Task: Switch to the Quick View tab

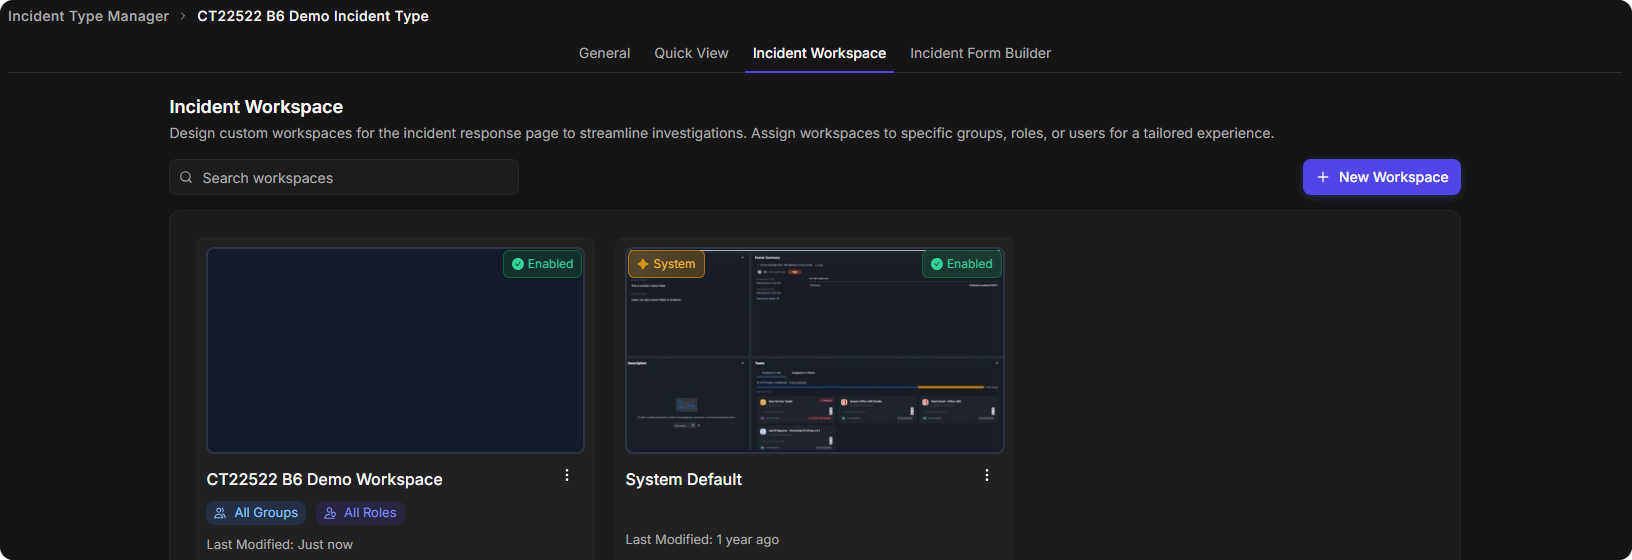Action: pyautogui.click(x=691, y=53)
